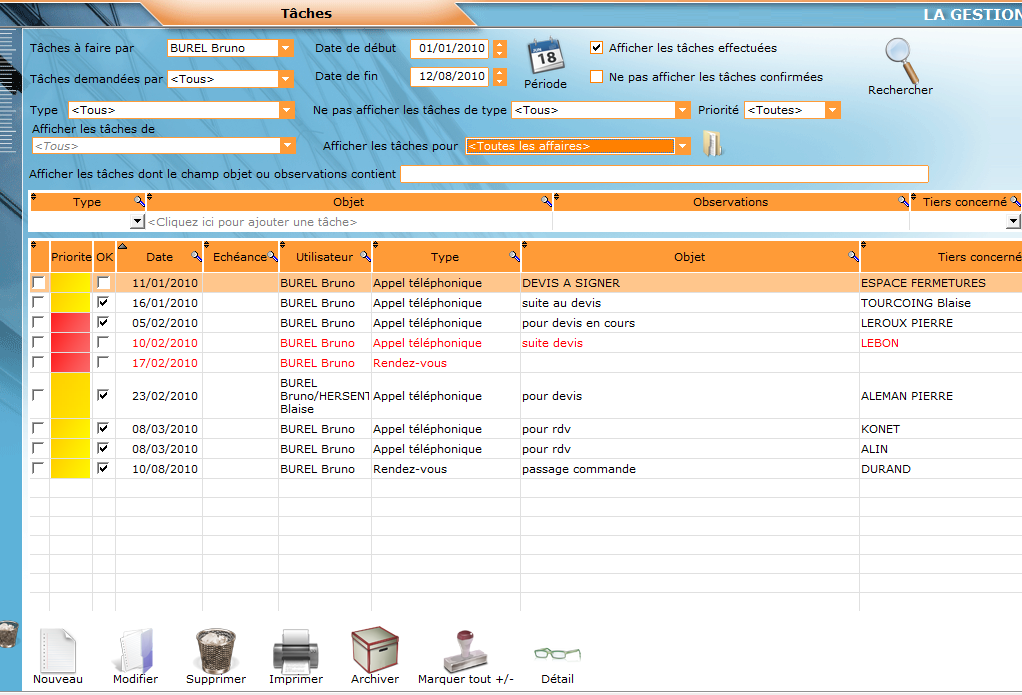Select the ESPACE FERMETURES cell

[941, 282]
